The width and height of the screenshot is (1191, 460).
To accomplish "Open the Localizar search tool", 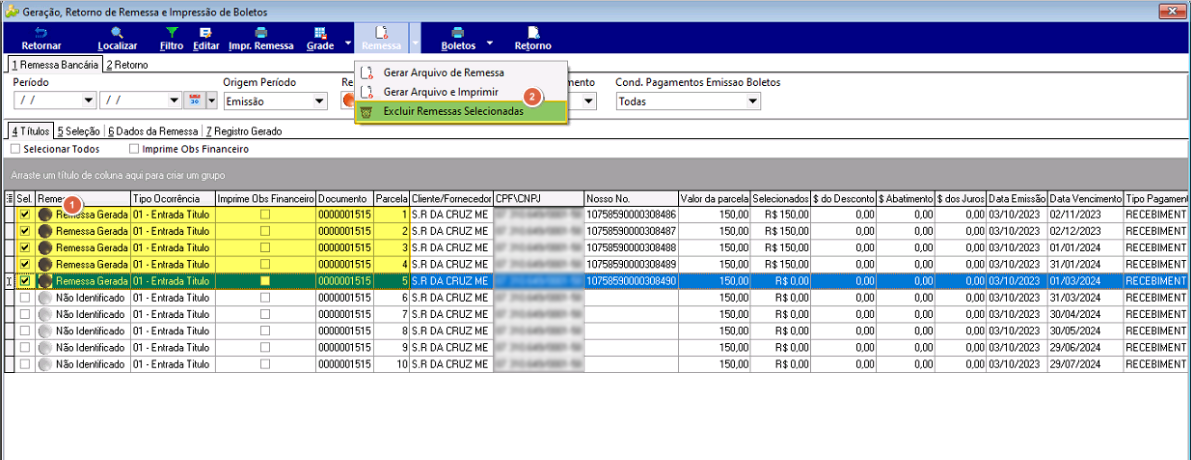I will click(x=117, y=33).
